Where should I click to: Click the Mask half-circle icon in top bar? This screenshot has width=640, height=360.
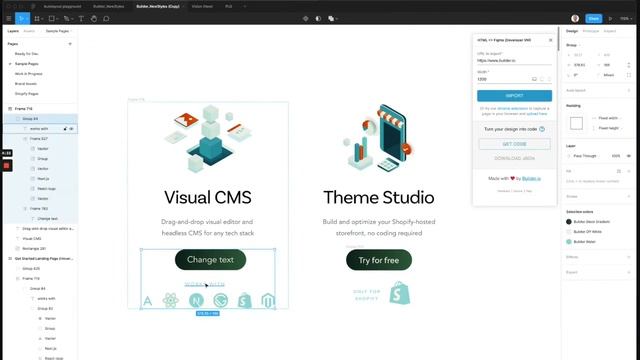coord(318,18)
